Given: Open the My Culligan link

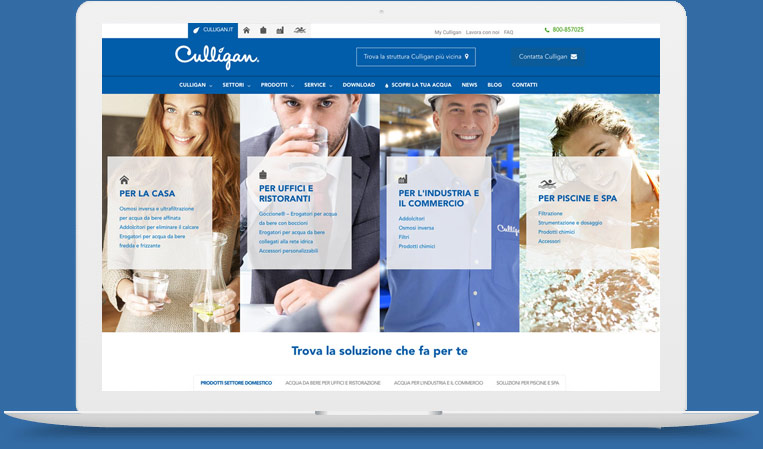Looking at the screenshot, I should point(448,32).
